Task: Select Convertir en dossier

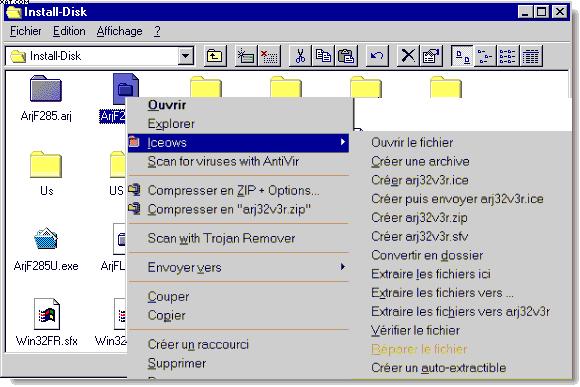Action: (x=461, y=255)
